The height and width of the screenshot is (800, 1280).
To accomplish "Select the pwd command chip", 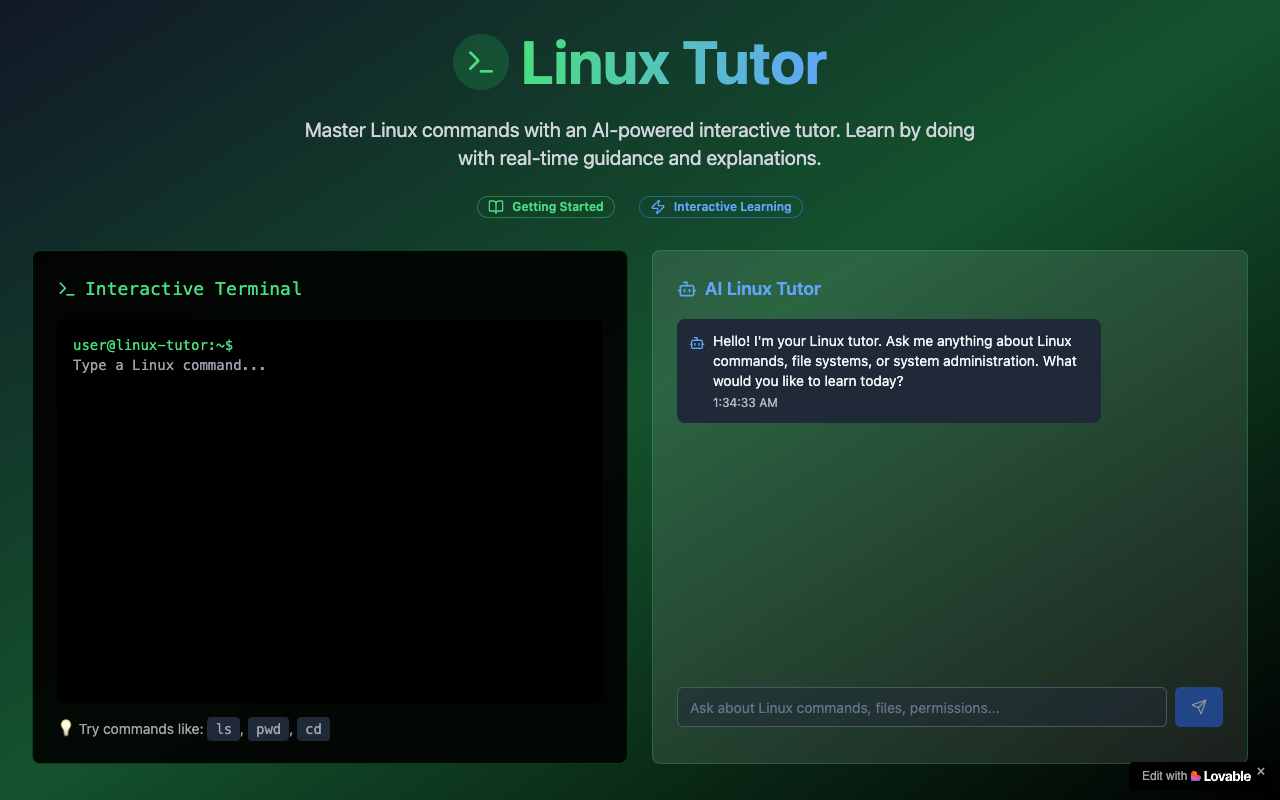I will (x=268, y=728).
